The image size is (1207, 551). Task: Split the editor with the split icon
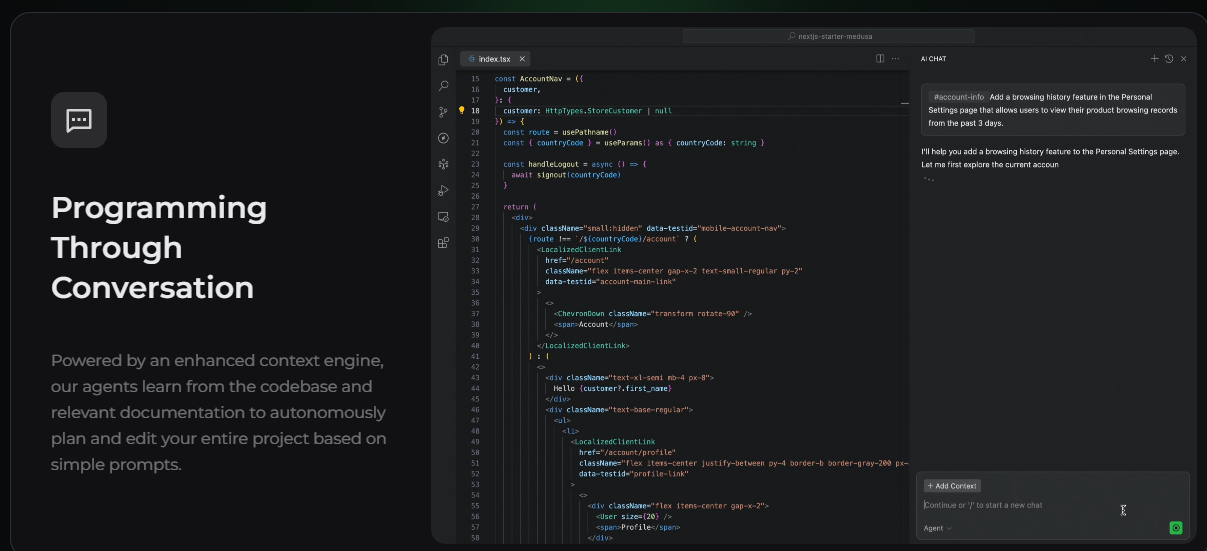pos(880,59)
